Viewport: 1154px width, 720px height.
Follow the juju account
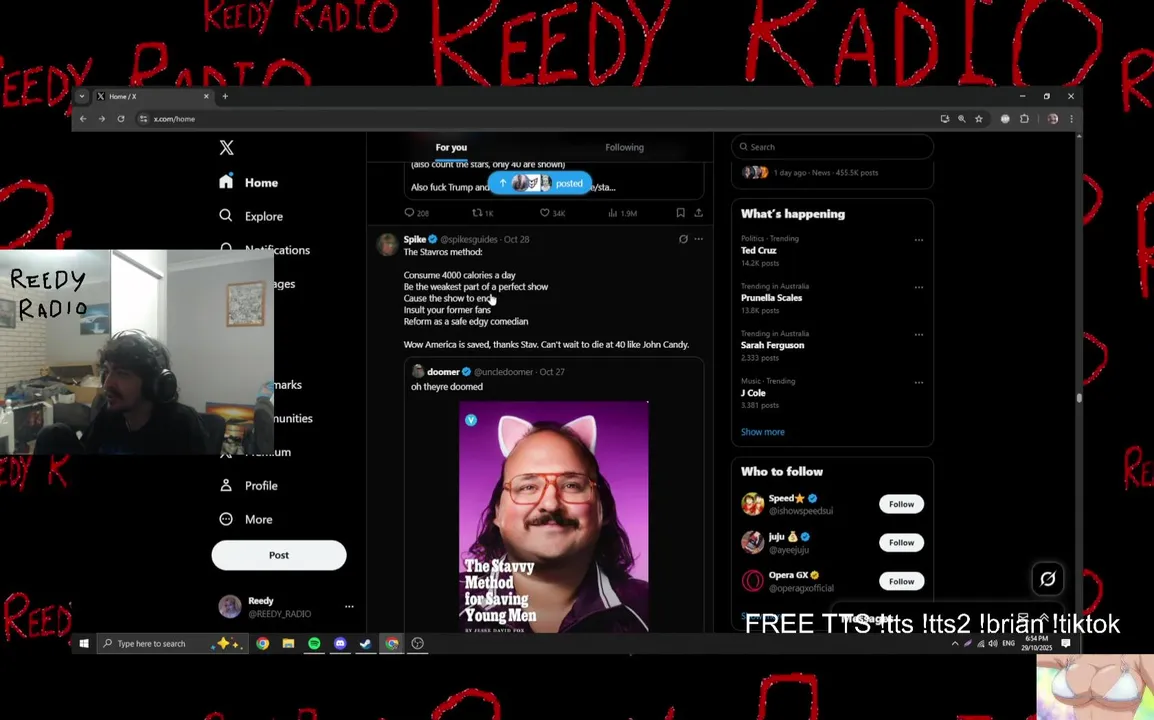901,543
